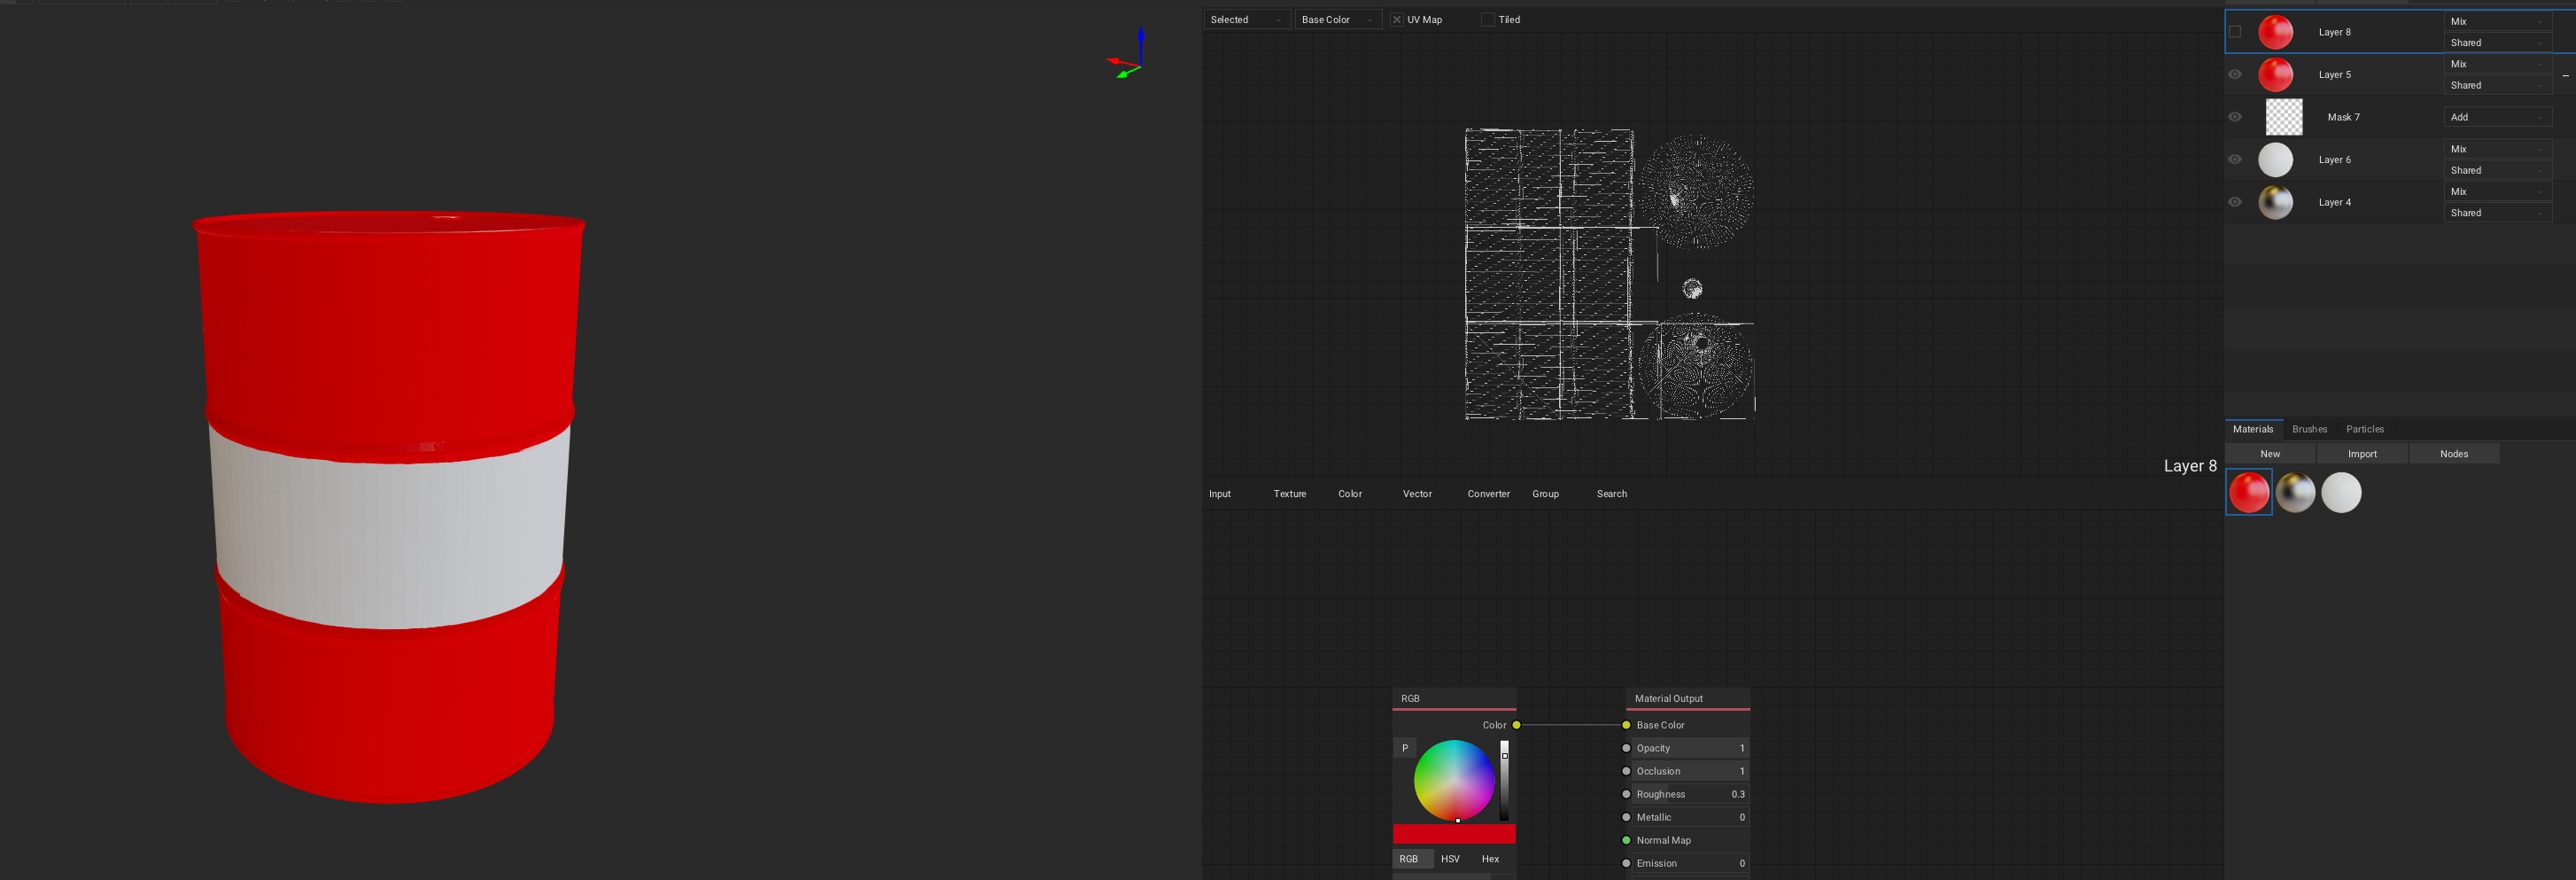Click the Emission input socket
2576x880 pixels.
point(1626,863)
